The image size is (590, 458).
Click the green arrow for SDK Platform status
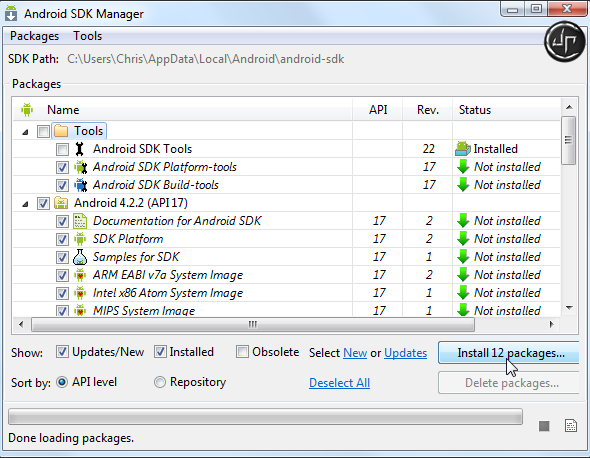[x=463, y=239]
